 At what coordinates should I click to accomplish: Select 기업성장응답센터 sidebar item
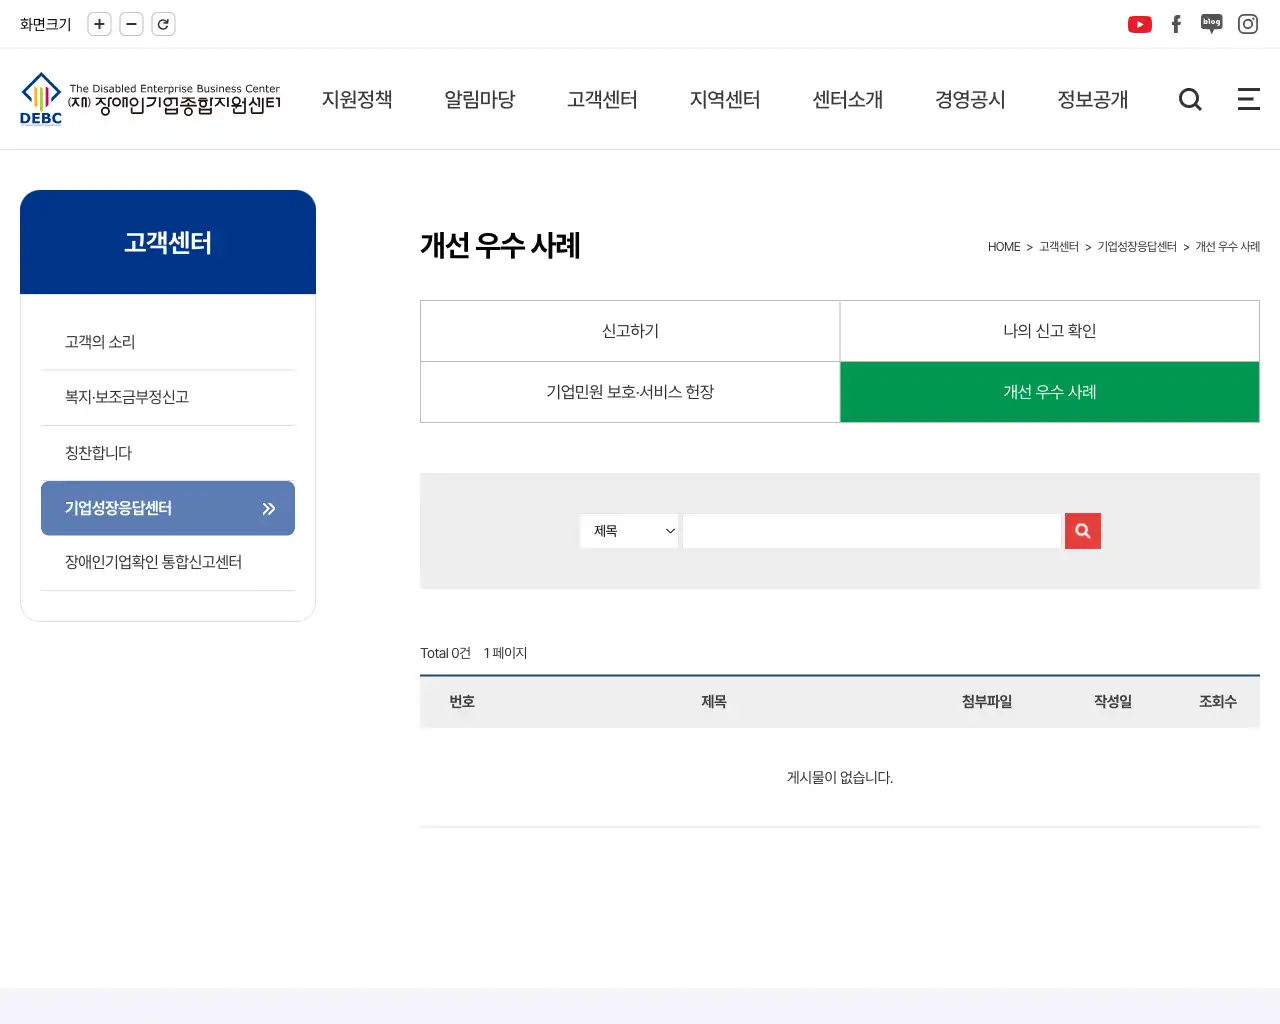pos(168,508)
